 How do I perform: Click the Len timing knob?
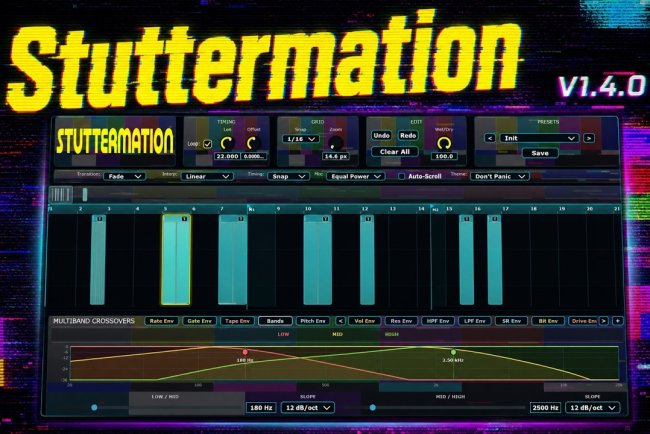(227, 143)
